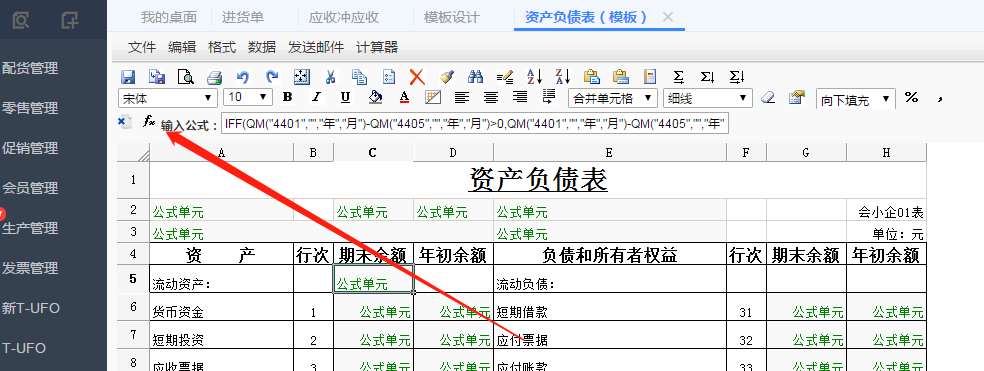The image size is (984, 371).
Task: Open 发票管理 in the sidebar
Action: click(x=30, y=268)
